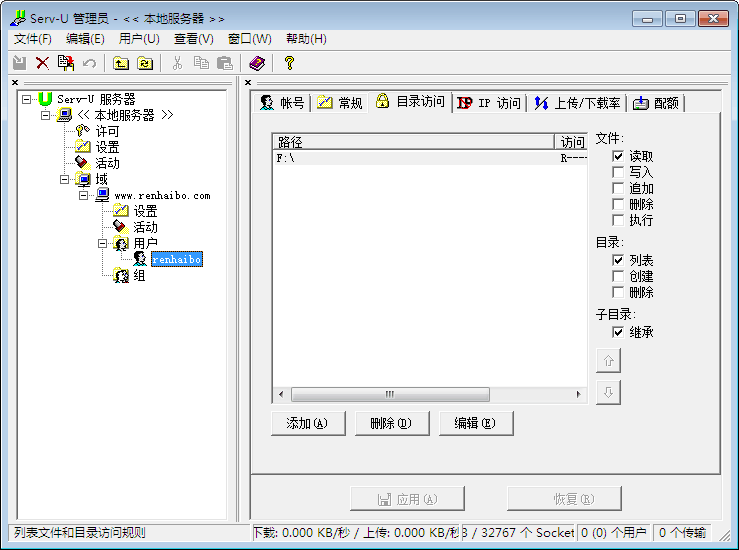Click the refresh folder toolbar icon
This screenshot has height=550, width=739.
(145, 63)
